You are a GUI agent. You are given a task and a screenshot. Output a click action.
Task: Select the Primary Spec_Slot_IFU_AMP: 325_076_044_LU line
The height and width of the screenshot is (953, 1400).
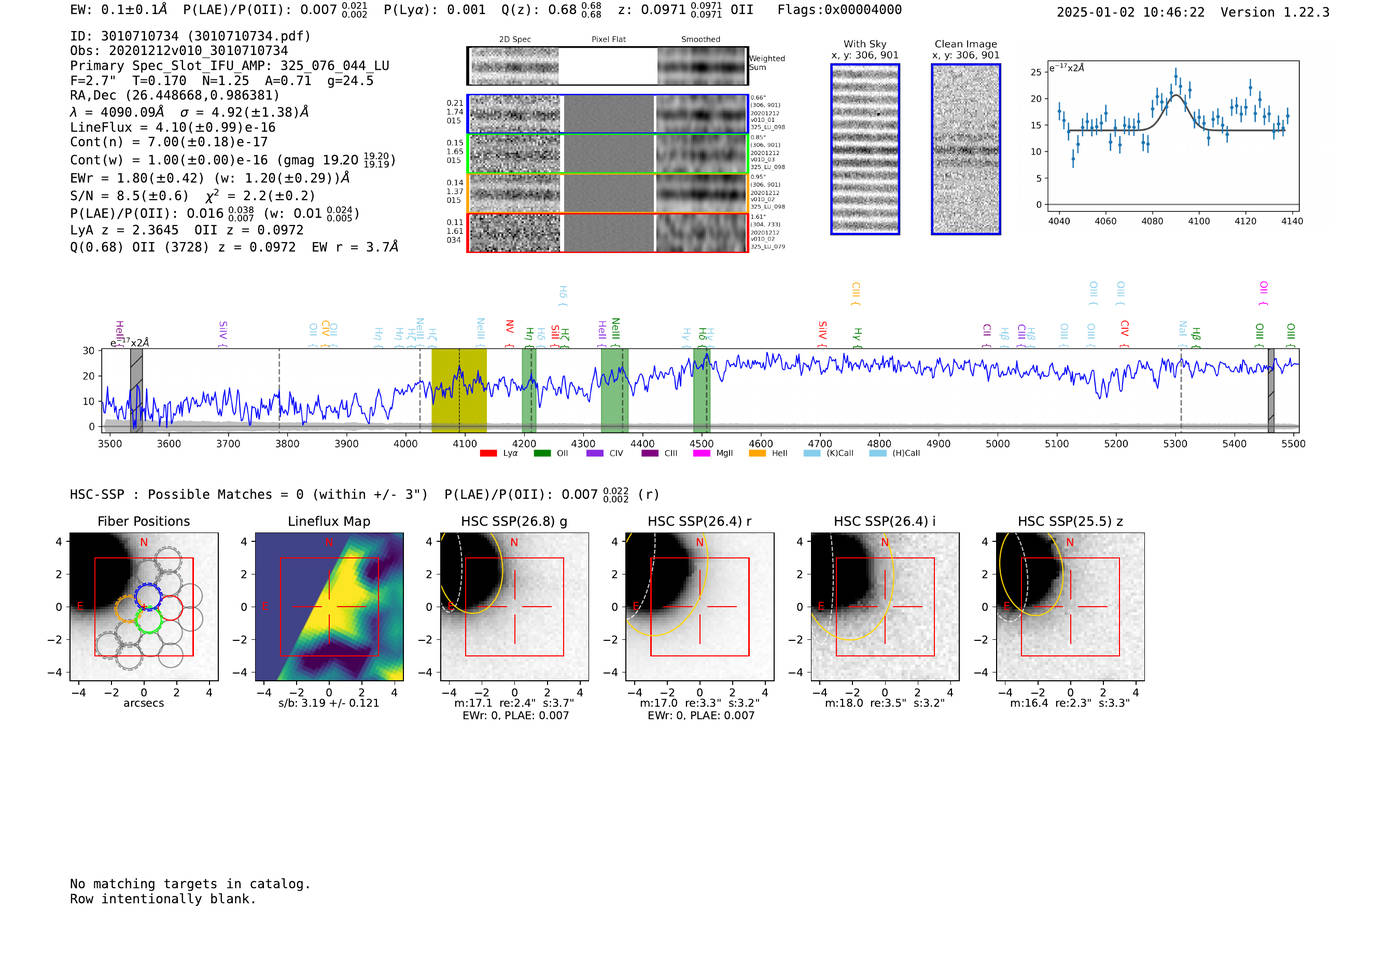pos(230,66)
